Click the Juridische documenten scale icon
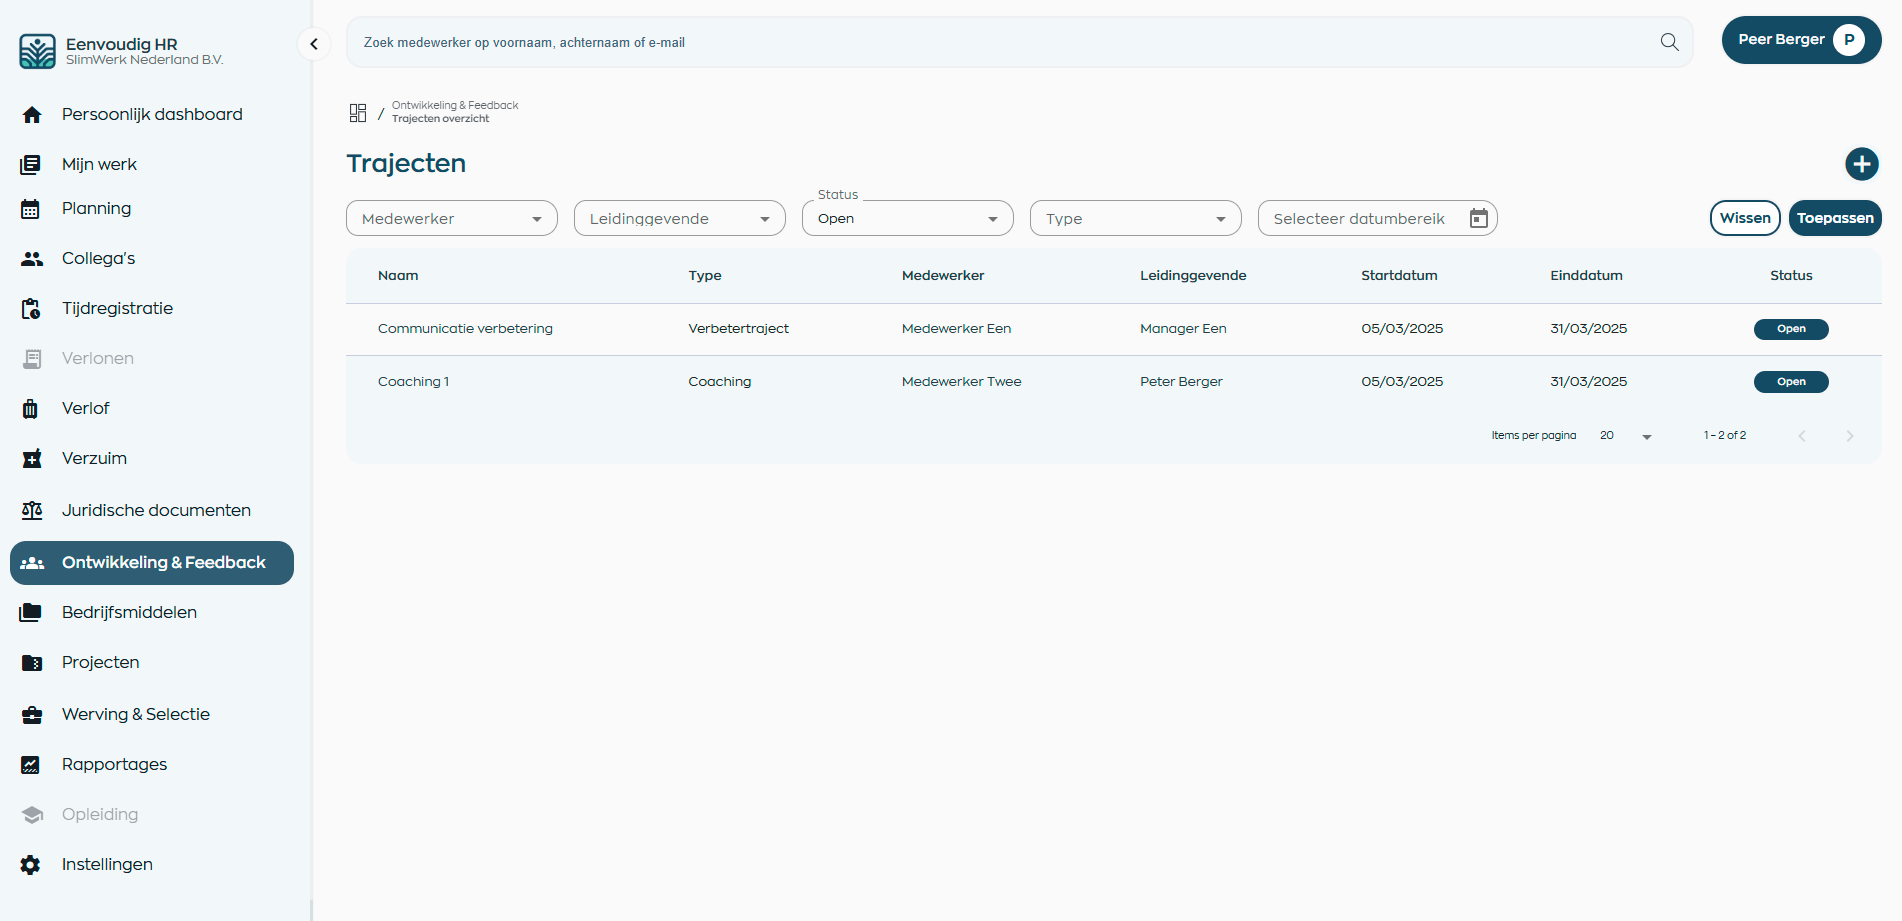Image resolution: width=1902 pixels, height=921 pixels. click(x=31, y=510)
